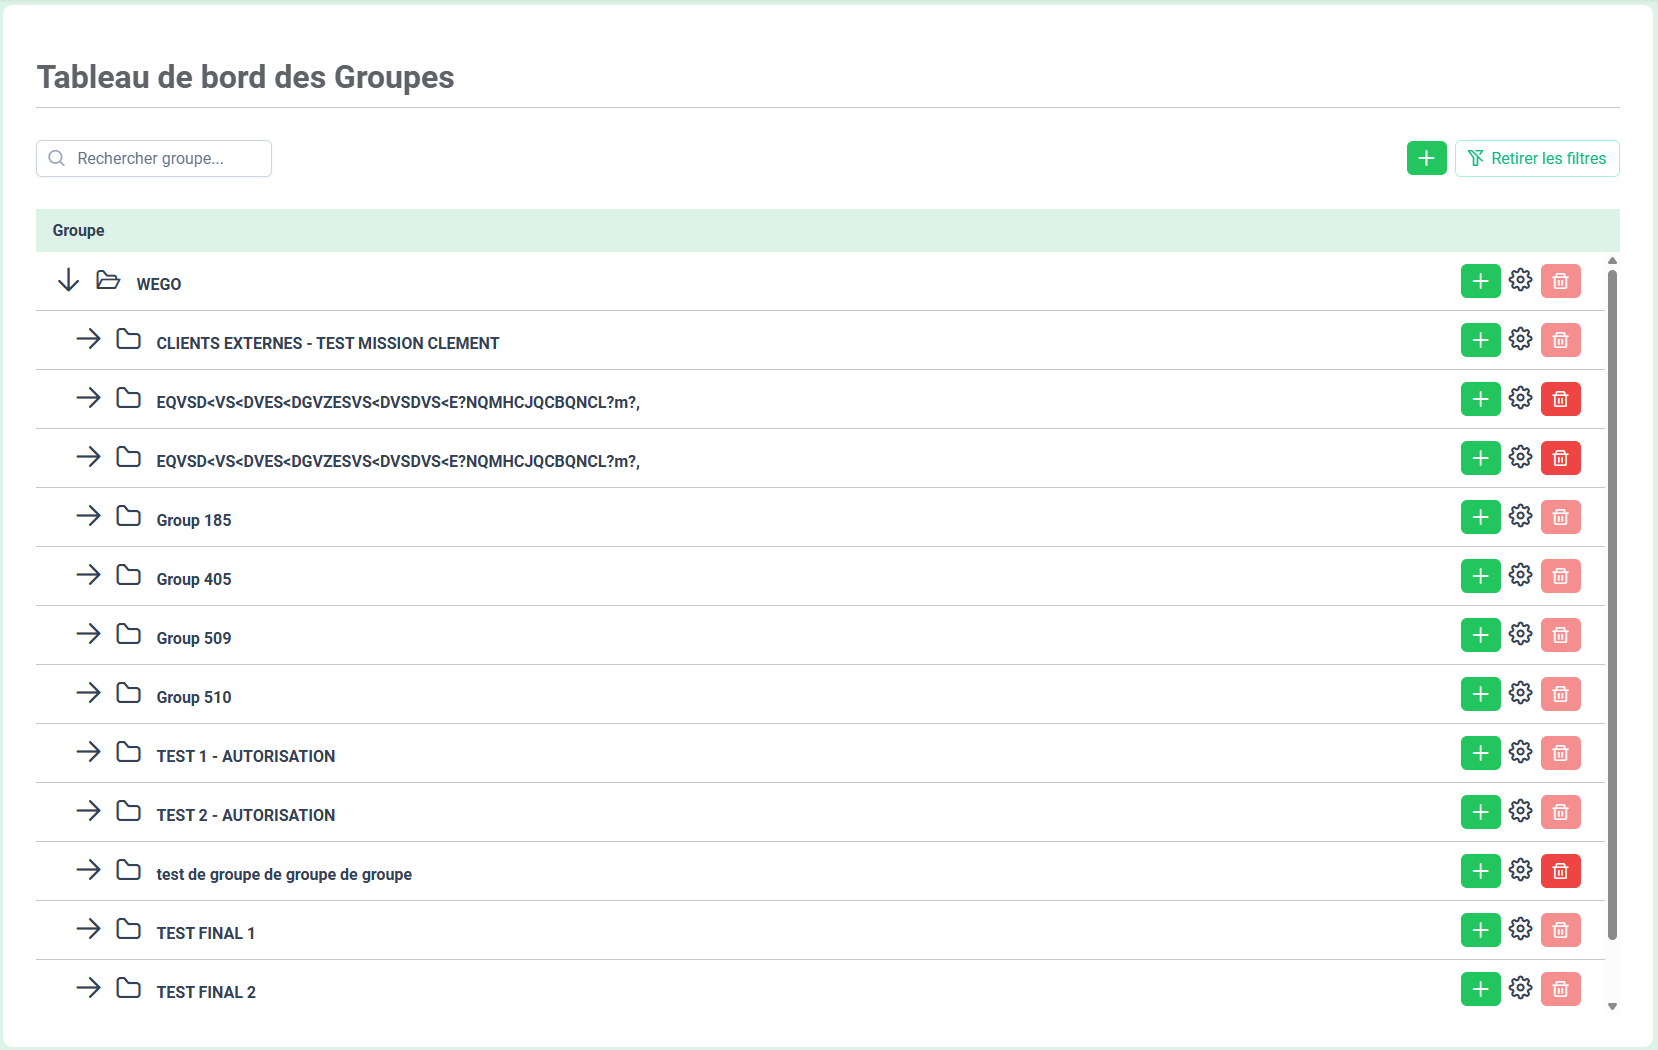
Task: Click plus button on TEST FINAL 2 row
Action: pos(1480,989)
